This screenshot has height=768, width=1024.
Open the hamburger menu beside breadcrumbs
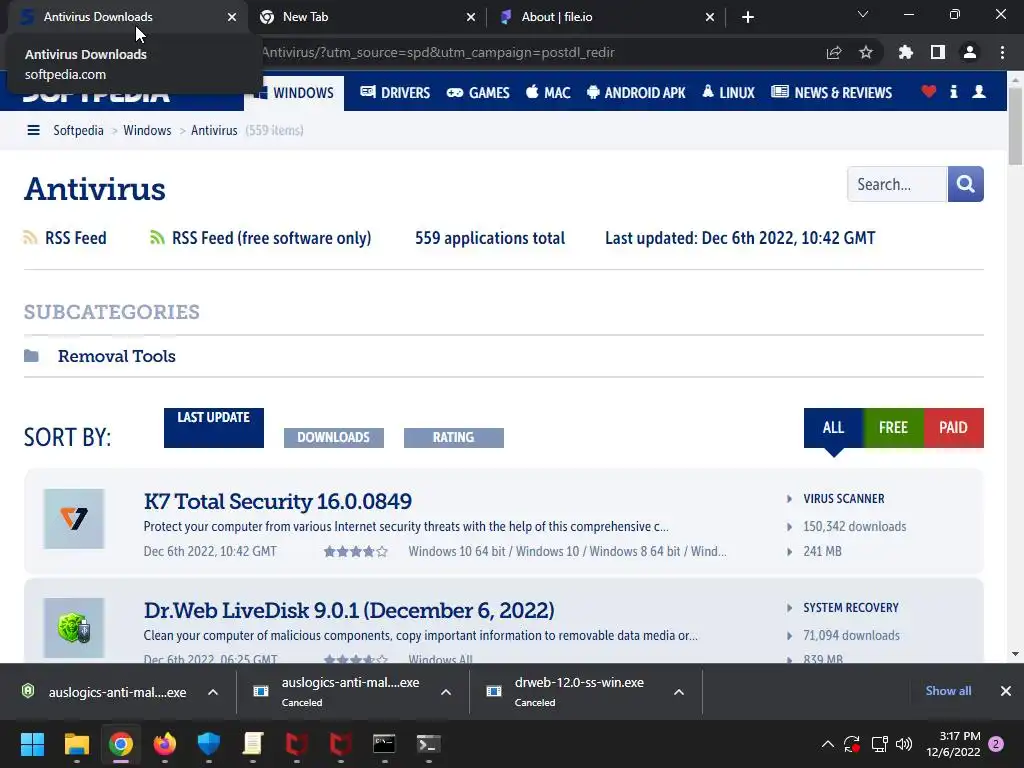(33, 131)
